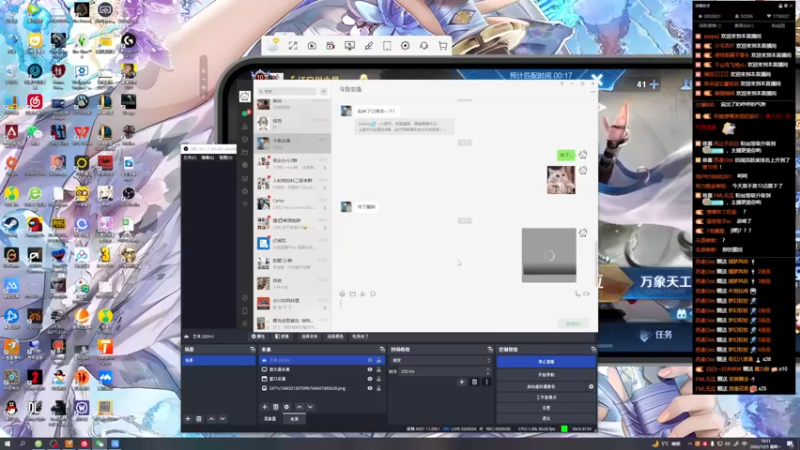Open WeChat favorites cube icon in sidebar
The width and height of the screenshot is (800, 450).
tap(245, 139)
